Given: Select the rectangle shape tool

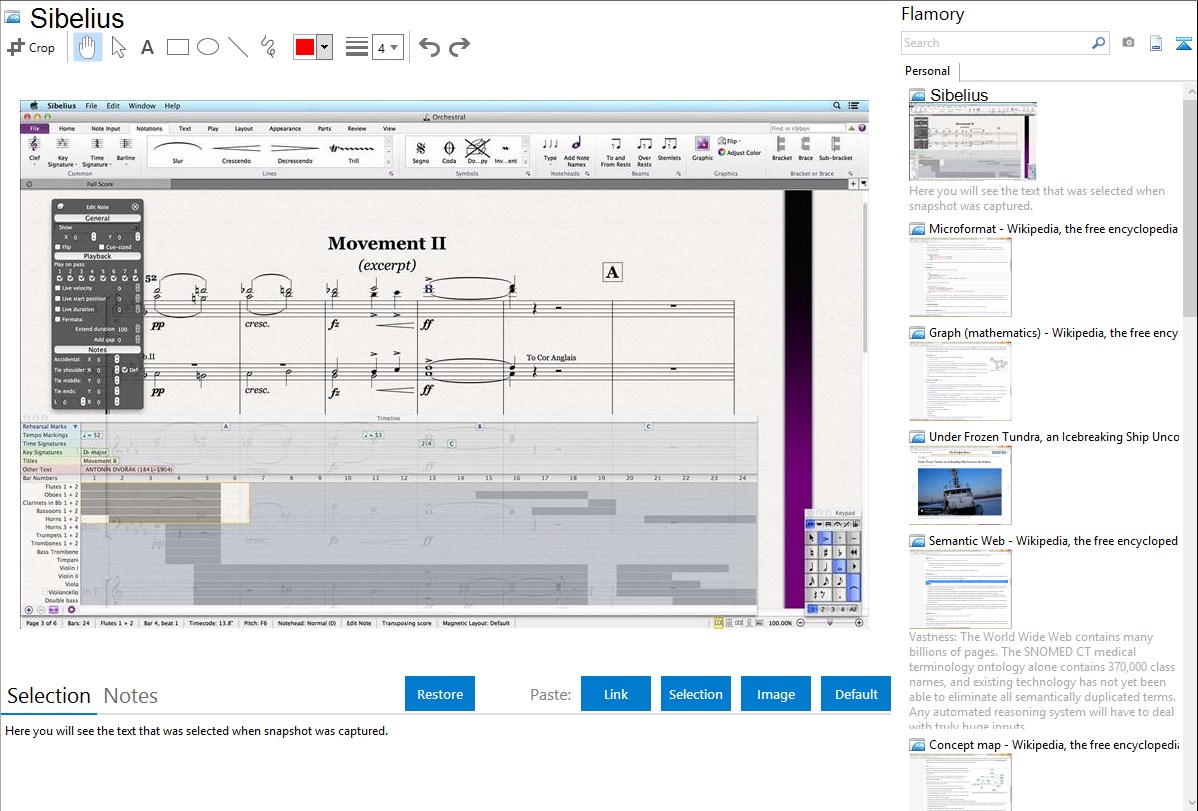Looking at the screenshot, I should 177,47.
